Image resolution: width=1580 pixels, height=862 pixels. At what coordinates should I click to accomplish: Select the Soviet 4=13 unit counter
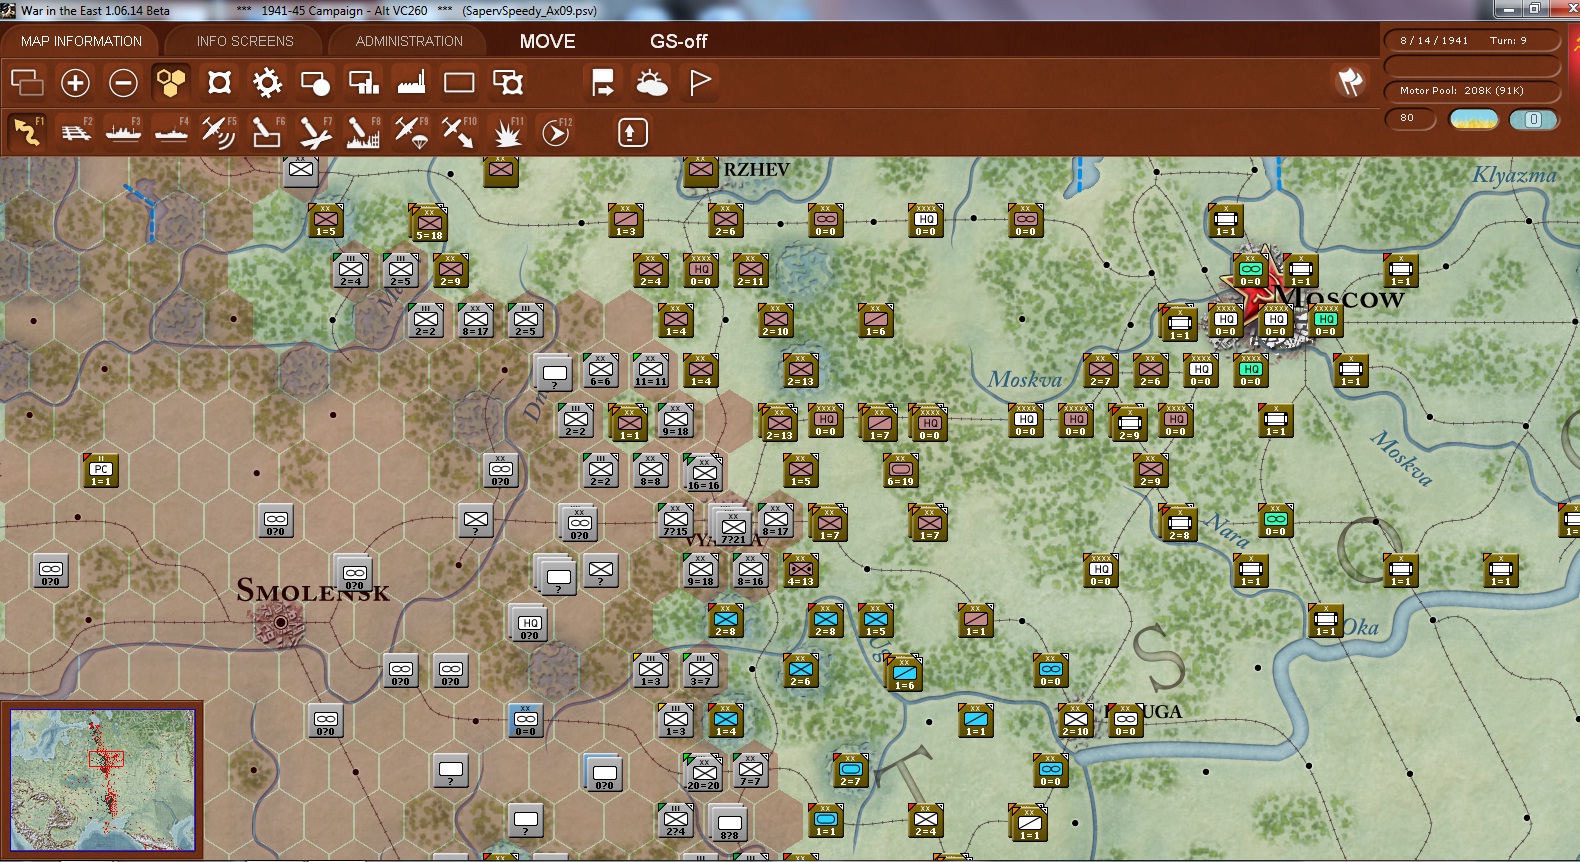800,571
